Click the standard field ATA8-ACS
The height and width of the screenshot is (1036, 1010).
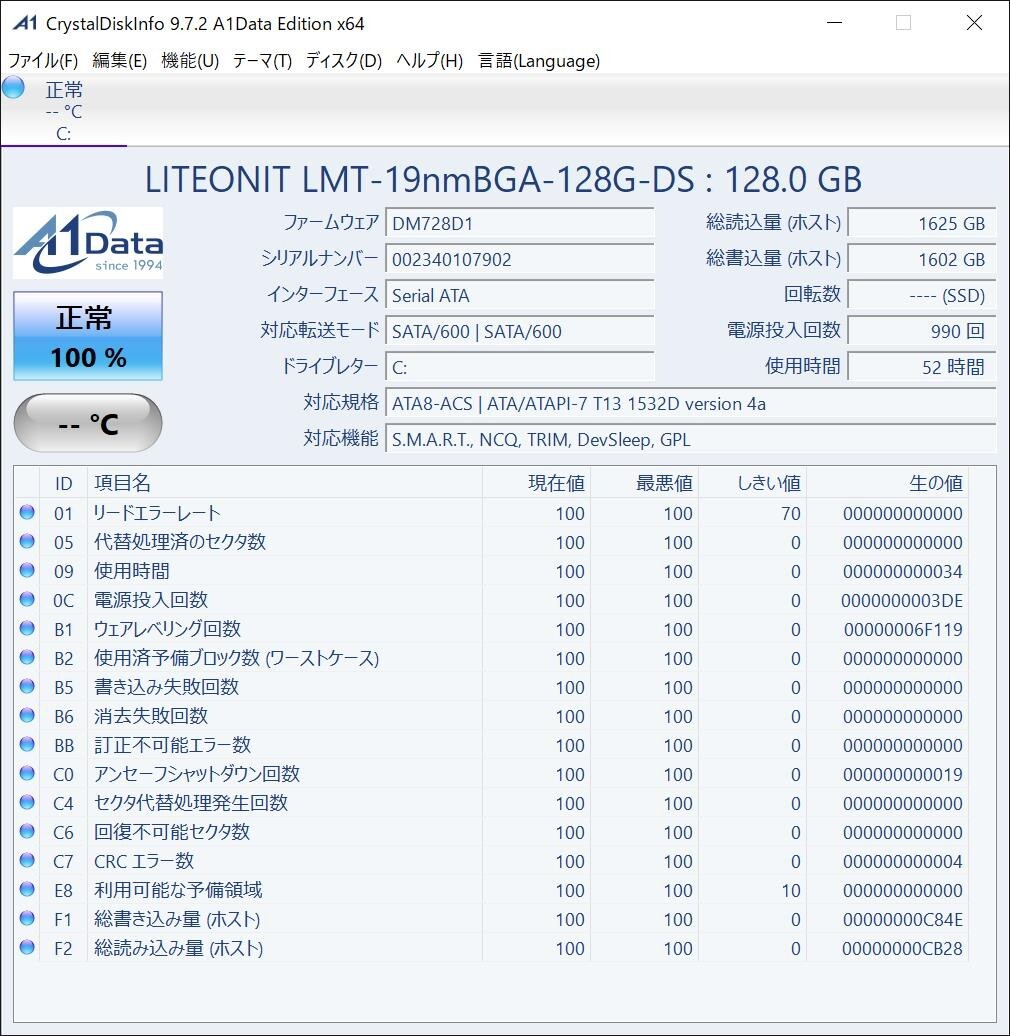(691, 404)
